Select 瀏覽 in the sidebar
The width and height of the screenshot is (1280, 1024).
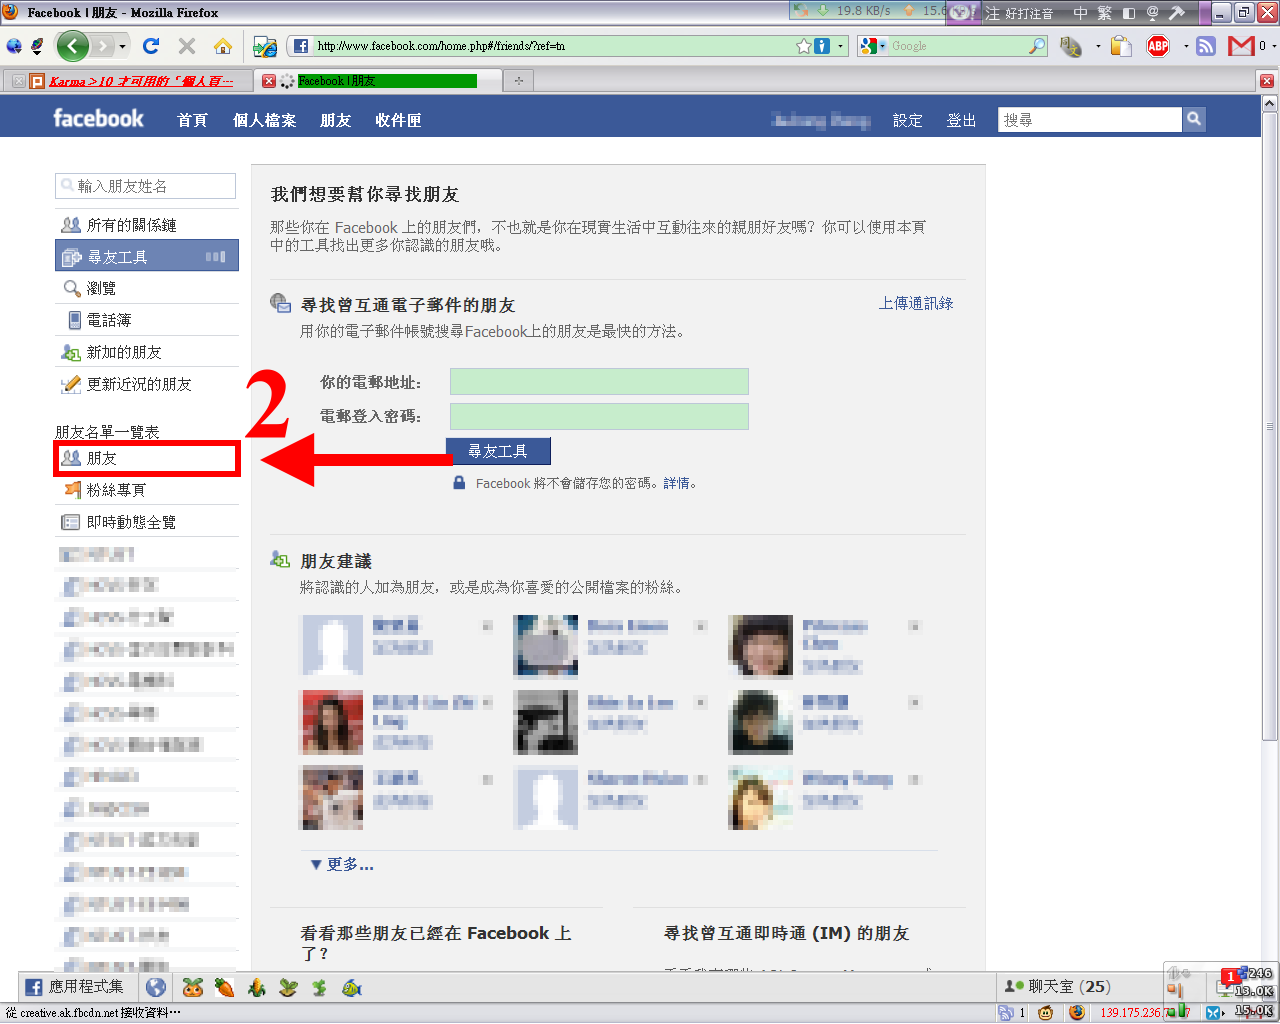tap(147, 288)
